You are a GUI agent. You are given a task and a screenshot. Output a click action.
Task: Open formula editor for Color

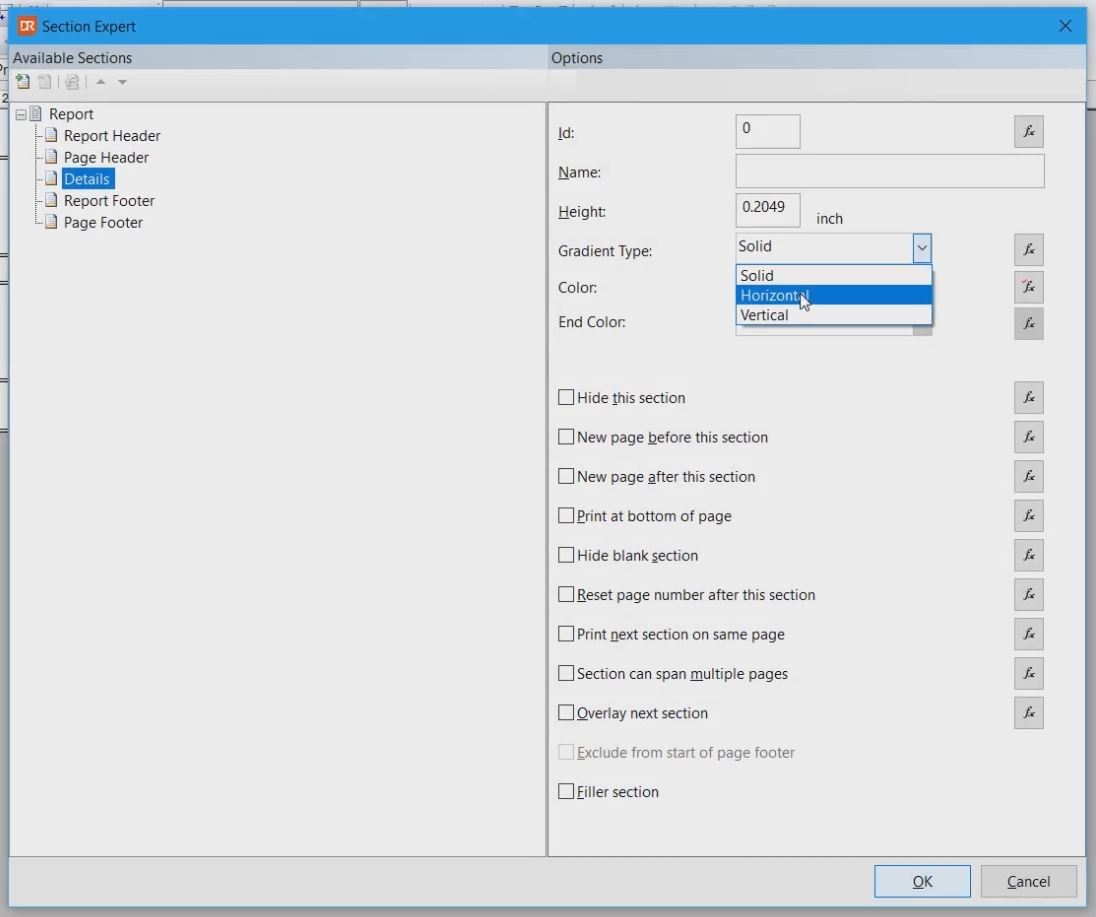pos(1028,287)
